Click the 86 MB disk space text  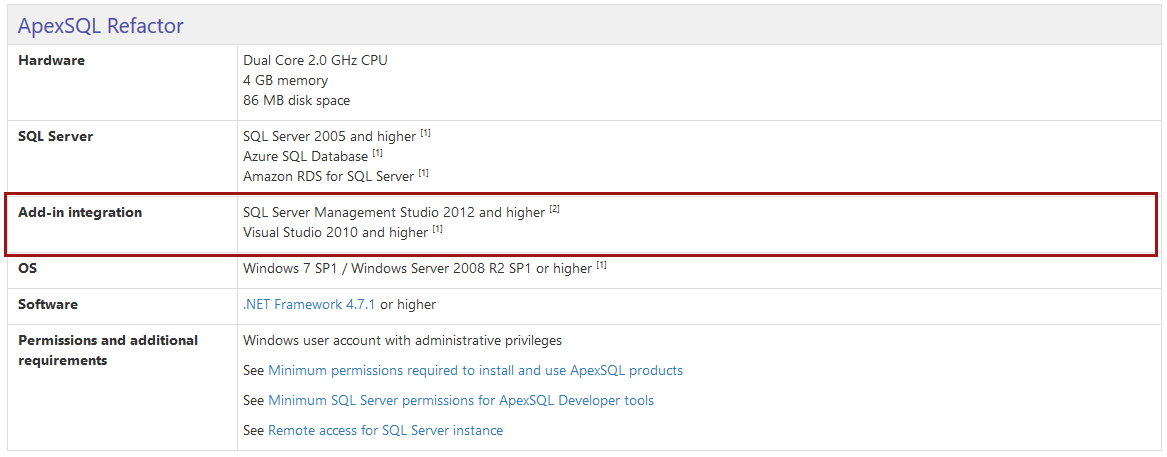click(296, 100)
